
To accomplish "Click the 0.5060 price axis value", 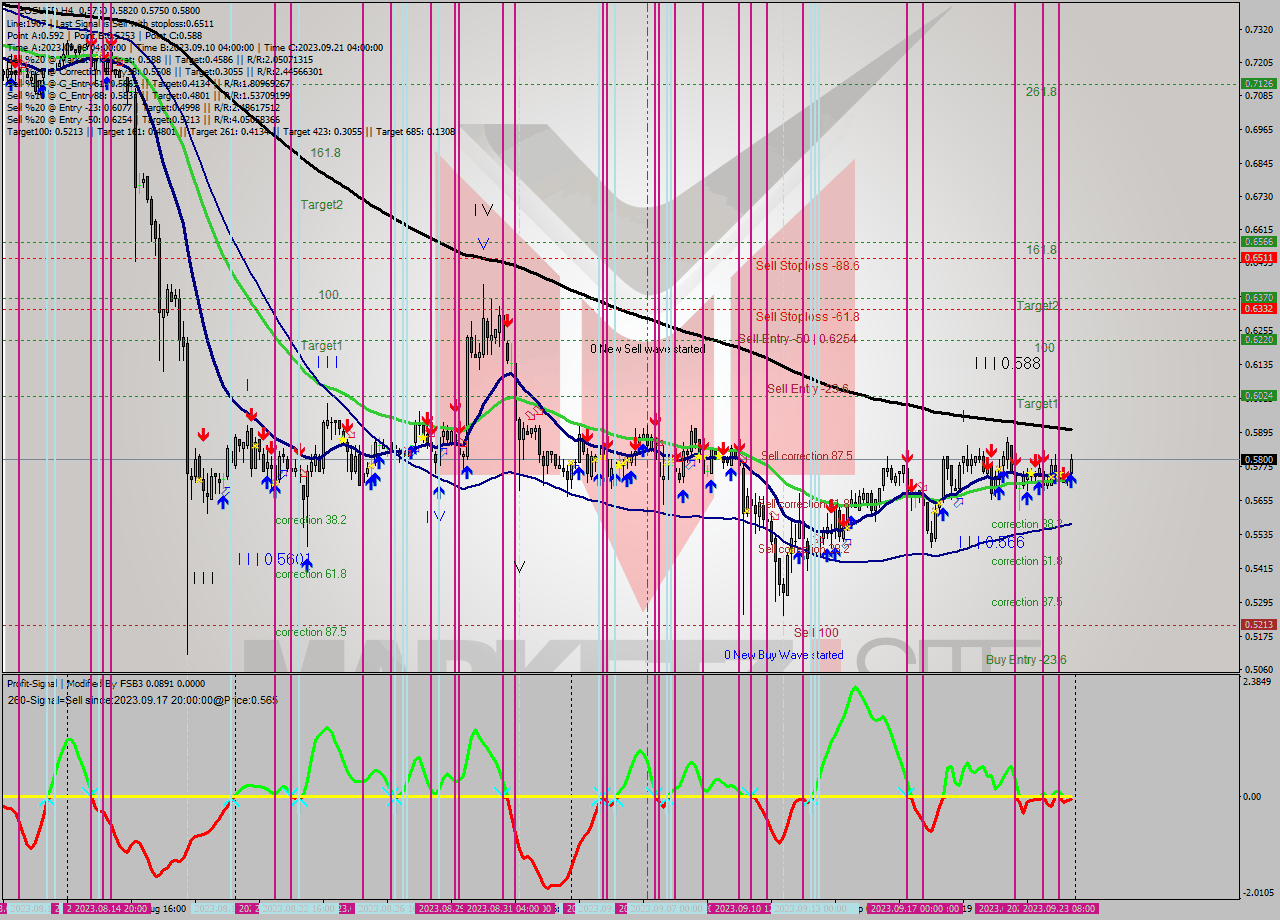I will [x=1258, y=669].
